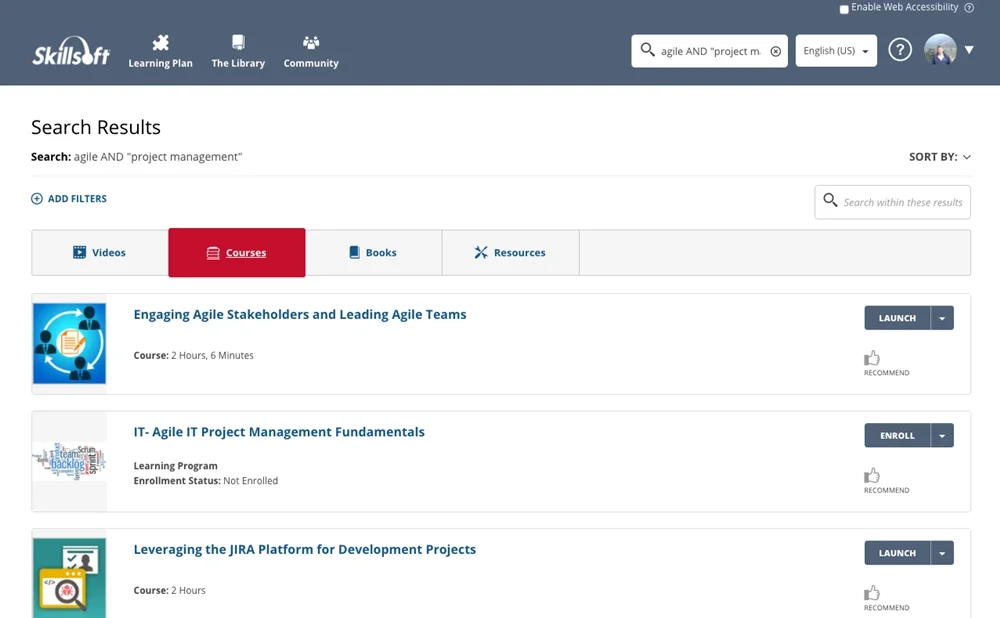Click the Books tab book icon
This screenshot has width=1000, height=618.
point(355,253)
